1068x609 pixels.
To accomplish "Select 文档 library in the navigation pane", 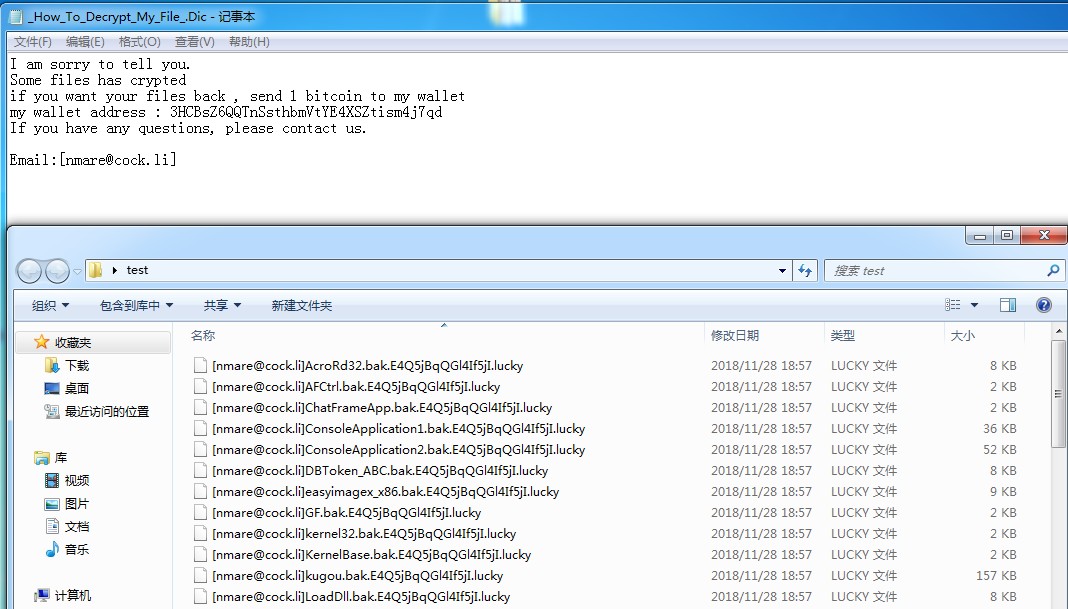I will click(x=77, y=527).
